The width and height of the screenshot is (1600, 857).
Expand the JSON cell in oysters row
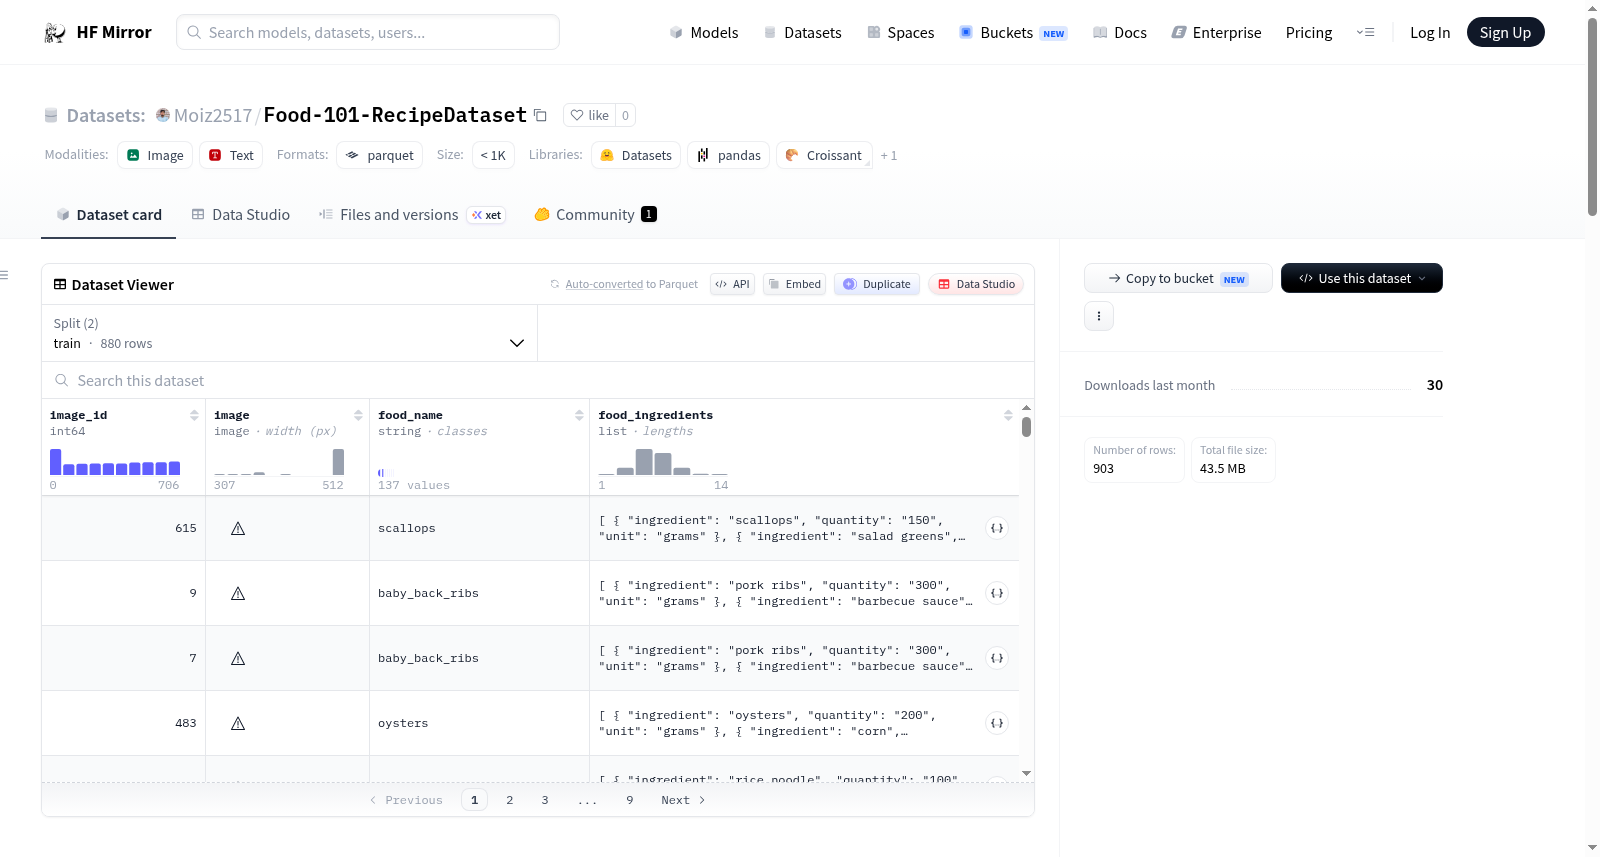pos(997,723)
